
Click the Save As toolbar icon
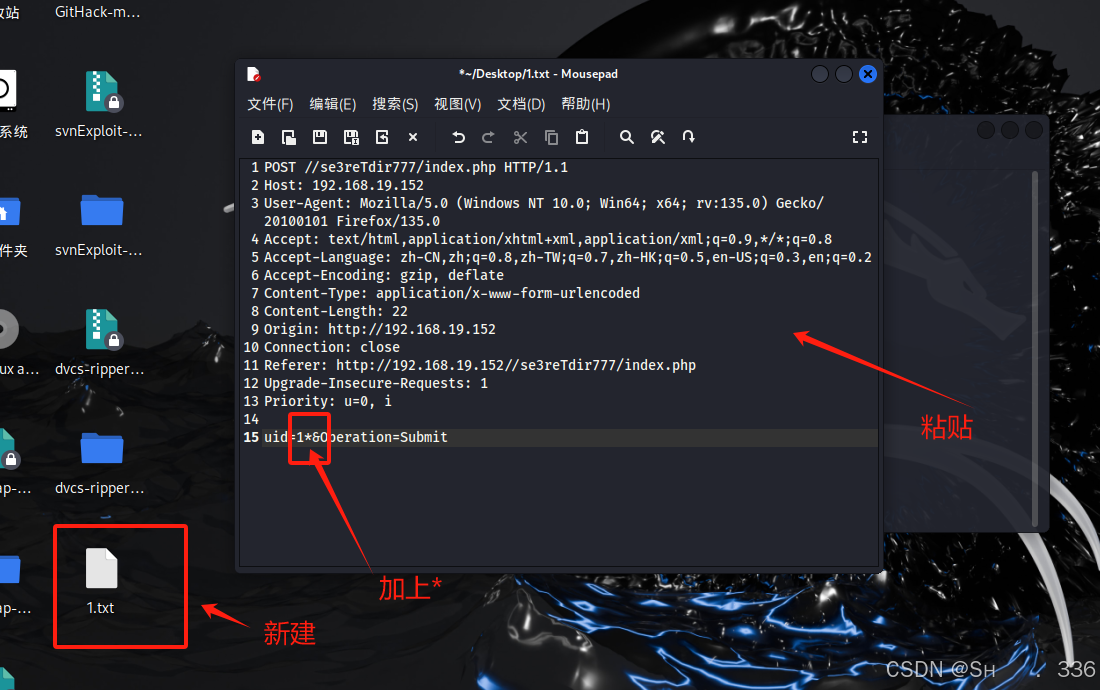point(351,137)
